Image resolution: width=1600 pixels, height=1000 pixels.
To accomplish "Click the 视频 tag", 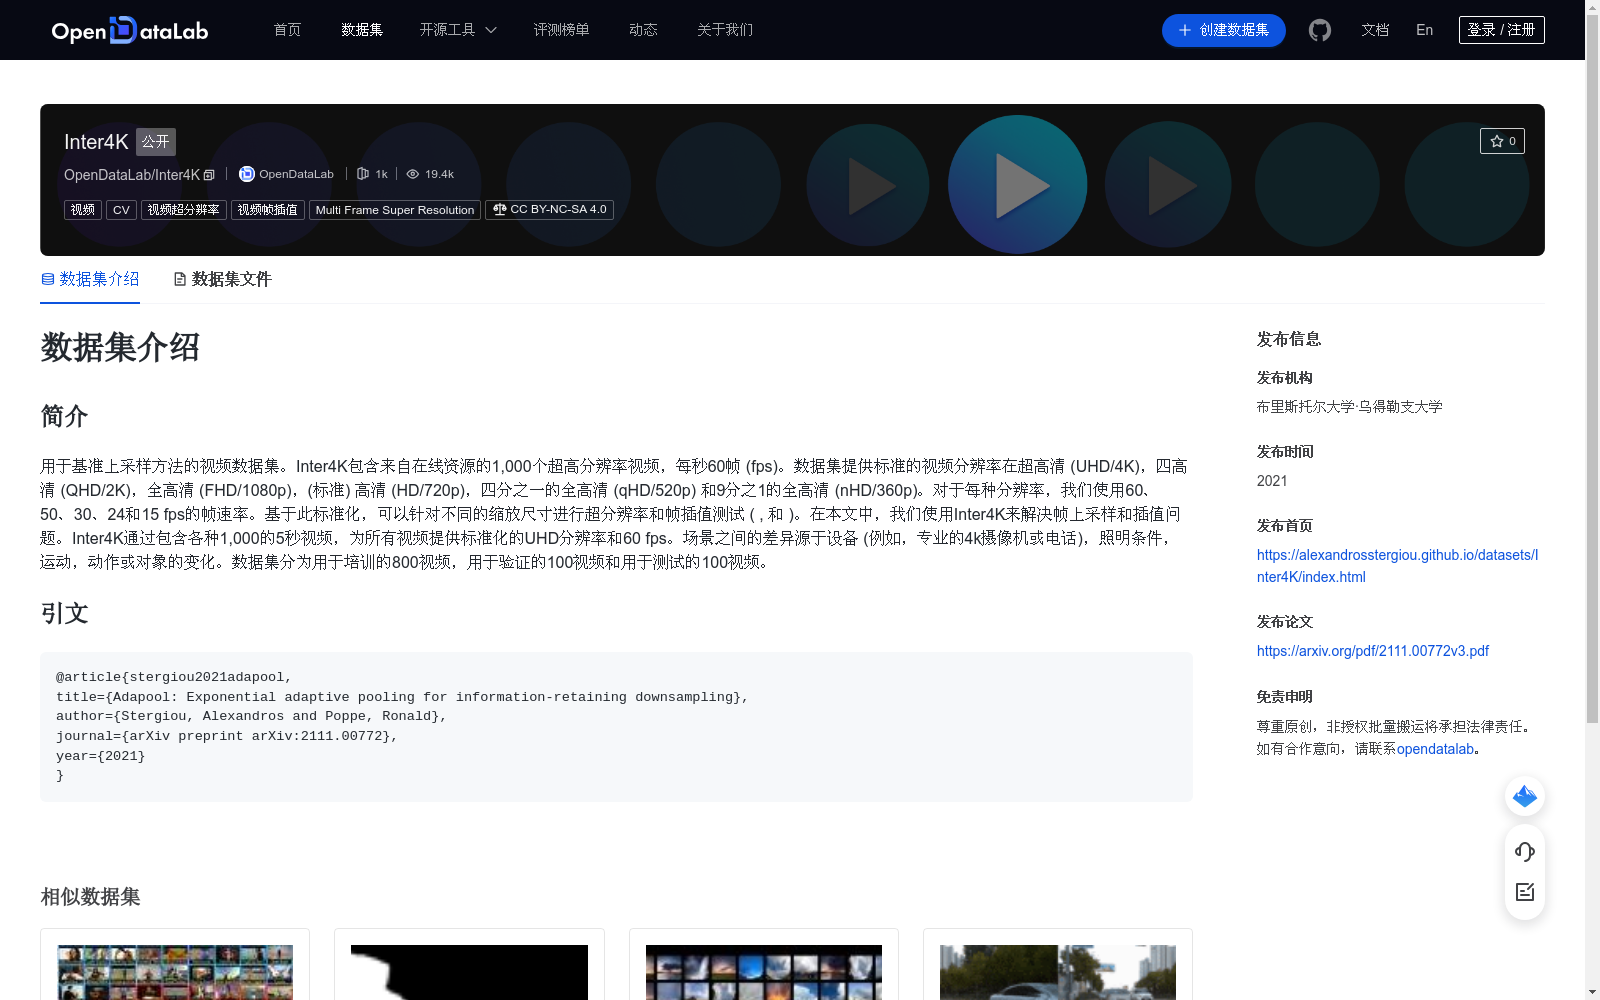I will [83, 210].
